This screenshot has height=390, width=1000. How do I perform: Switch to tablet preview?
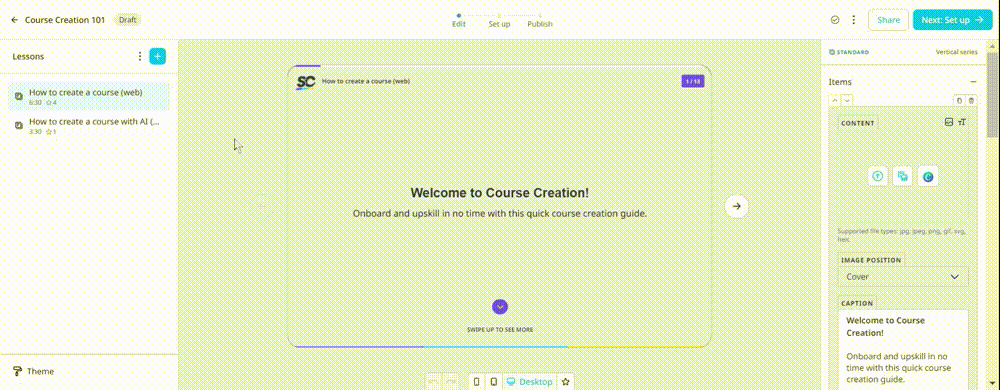point(494,382)
